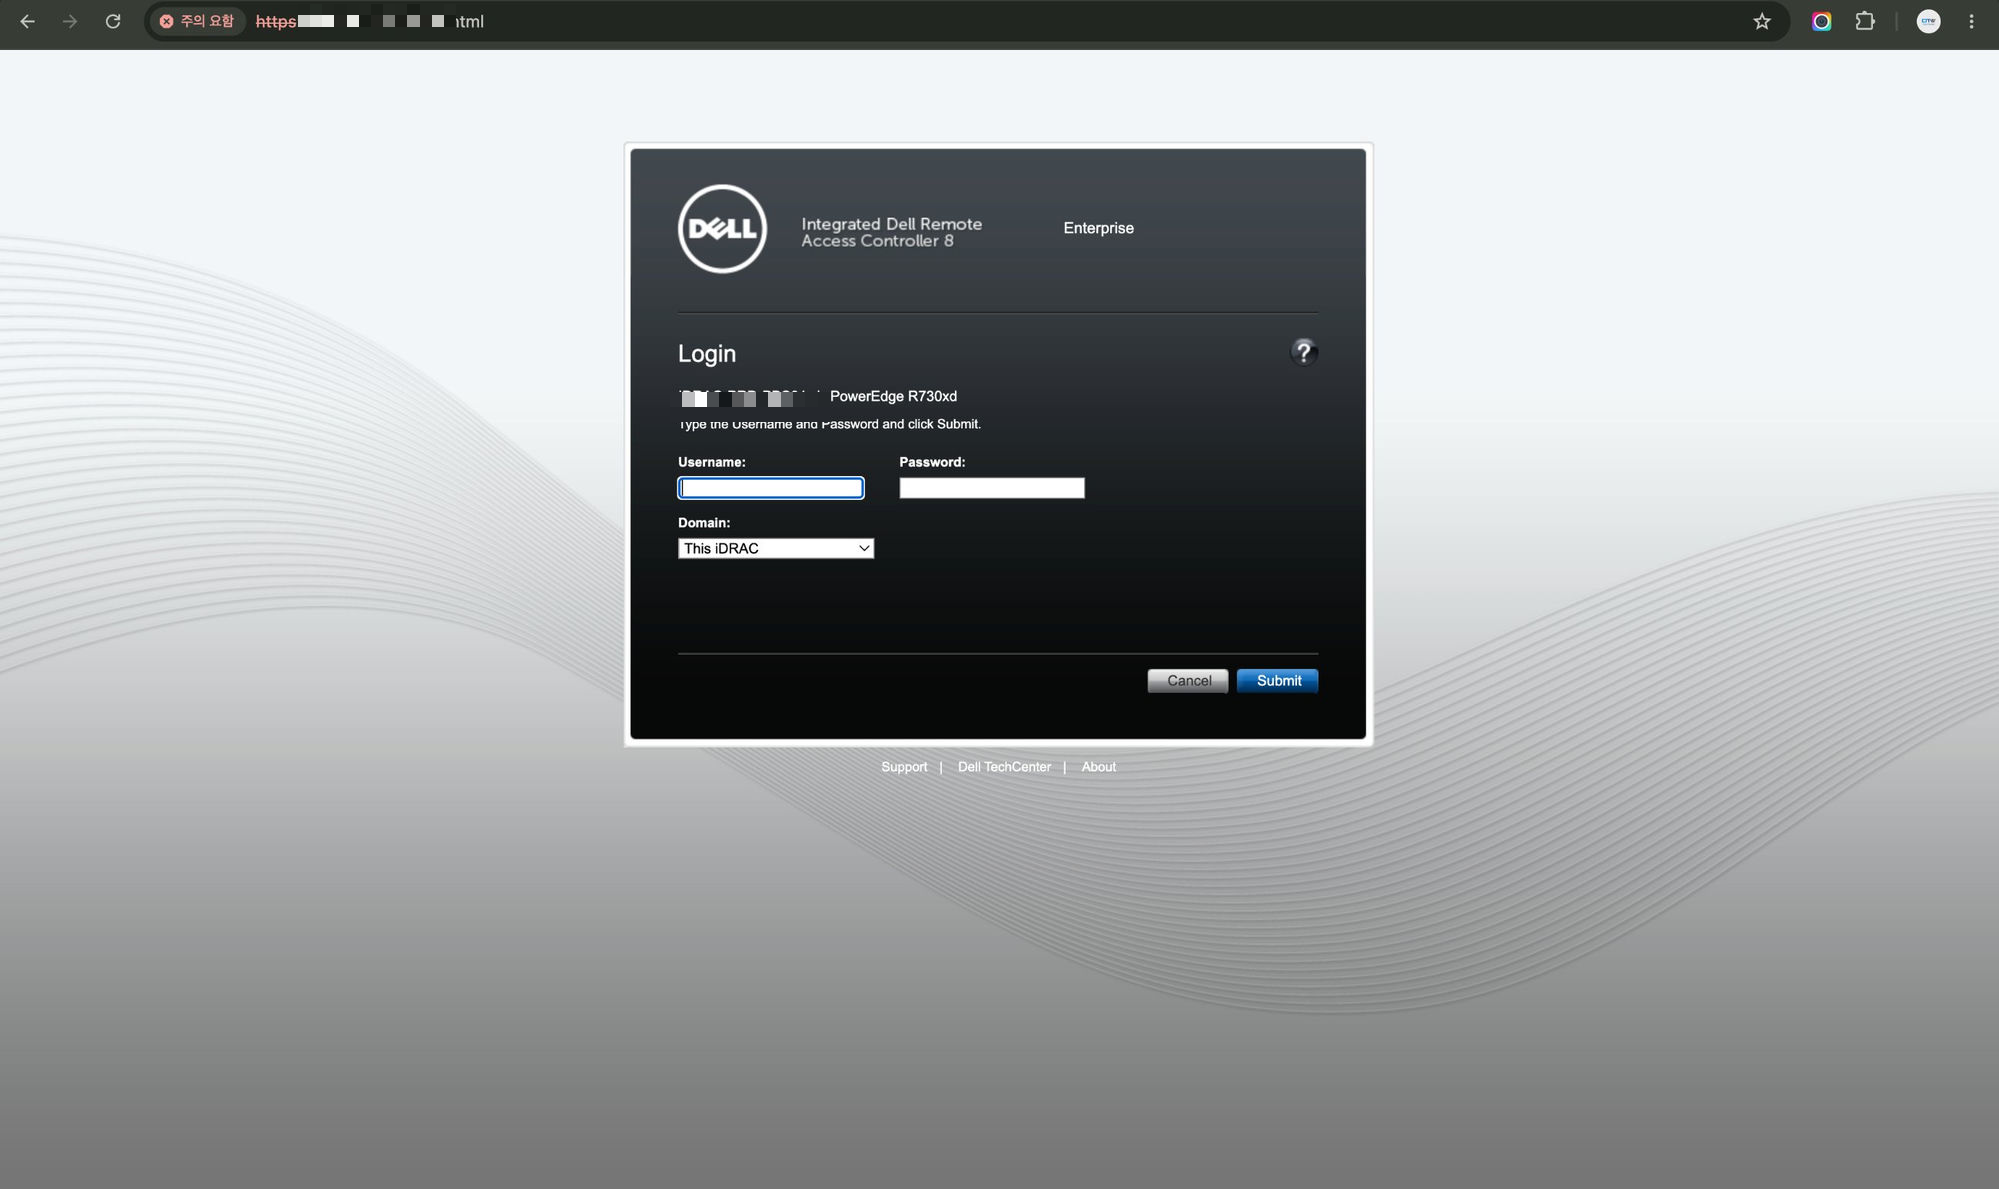Viewport: 1999px width, 1189px height.
Task: Focus the Username input field
Action: (x=771, y=488)
